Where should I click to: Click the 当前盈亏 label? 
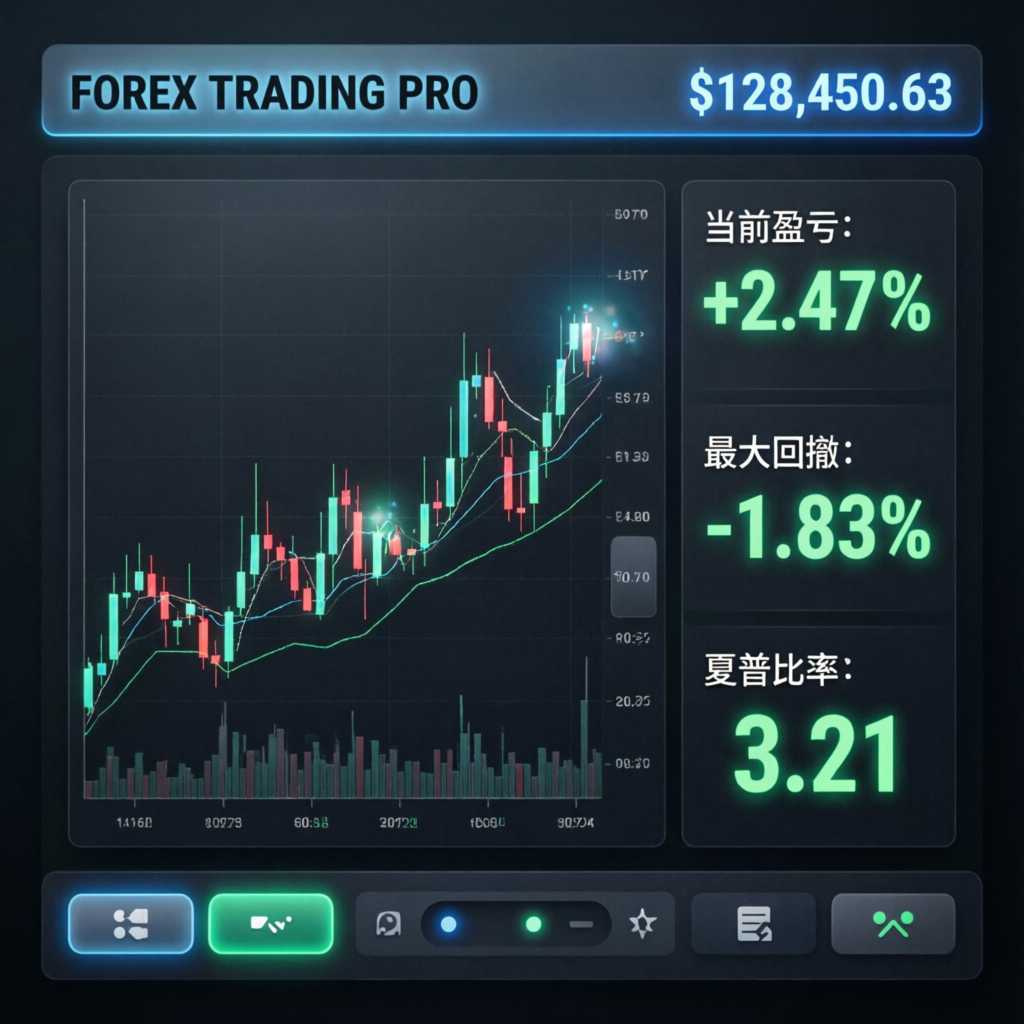click(x=778, y=227)
